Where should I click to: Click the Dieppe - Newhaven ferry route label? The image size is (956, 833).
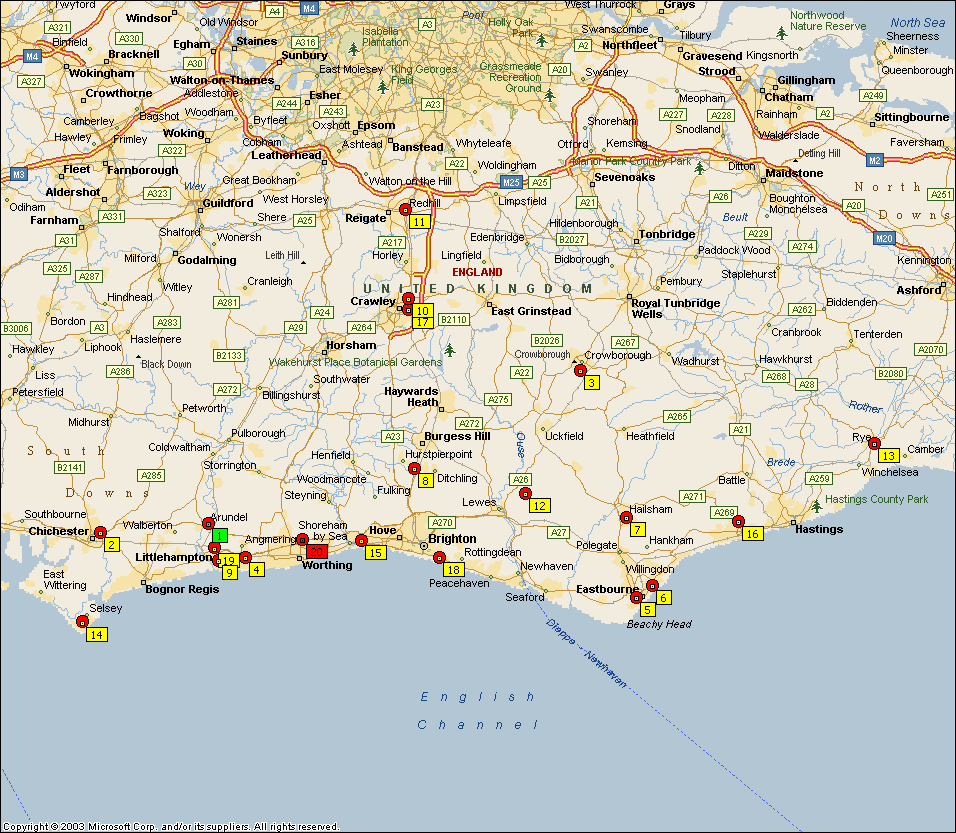tap(587, 654)
